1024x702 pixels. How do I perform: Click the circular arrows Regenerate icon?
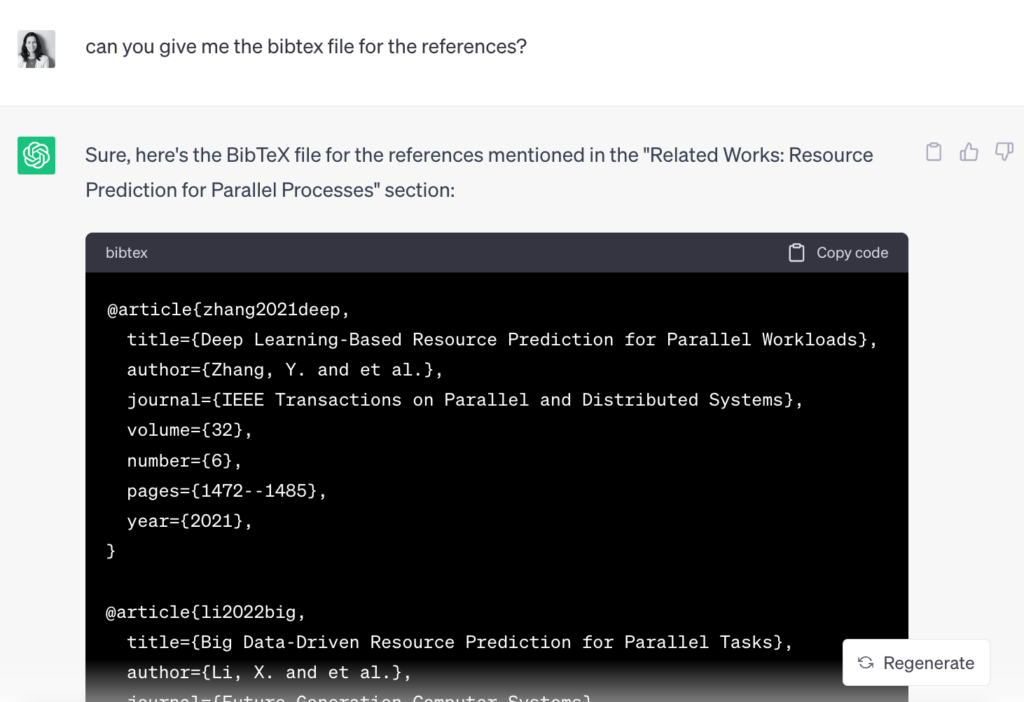point(866,663)
